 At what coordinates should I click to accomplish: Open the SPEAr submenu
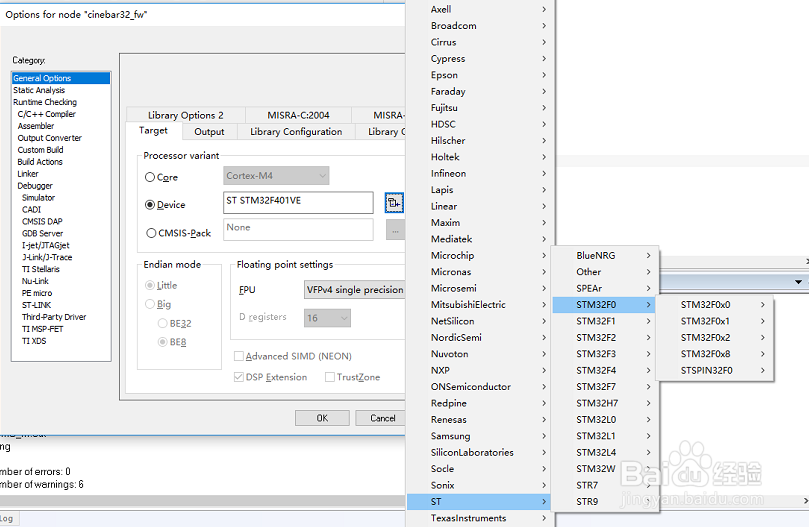[606, 289]
